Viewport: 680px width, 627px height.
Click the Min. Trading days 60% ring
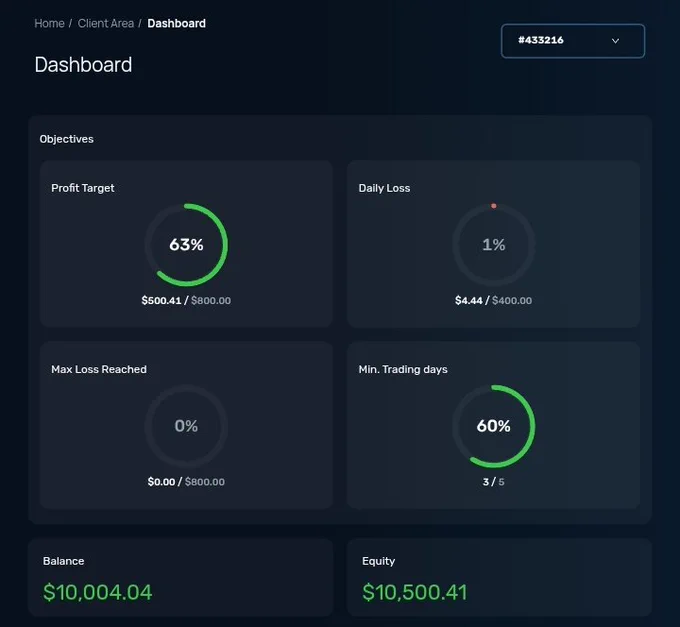tap(494, 426)
